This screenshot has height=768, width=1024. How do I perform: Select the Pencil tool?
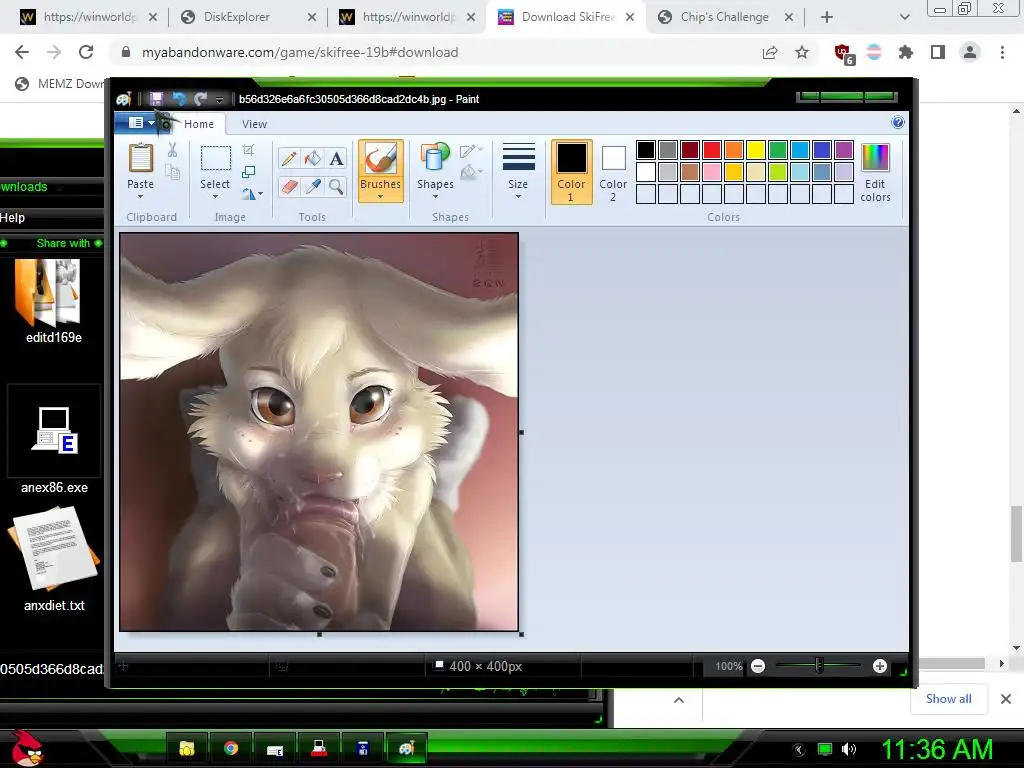coord(289,159)
